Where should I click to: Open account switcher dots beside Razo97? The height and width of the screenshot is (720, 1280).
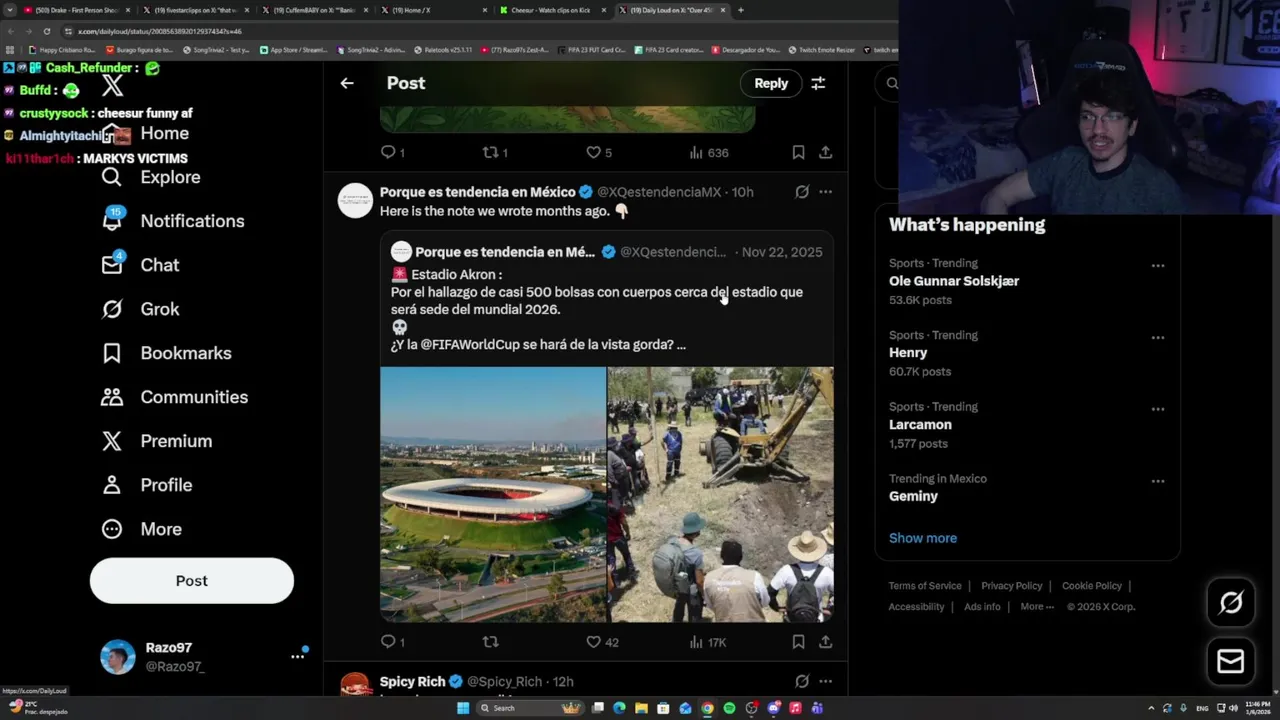[297, 656]
